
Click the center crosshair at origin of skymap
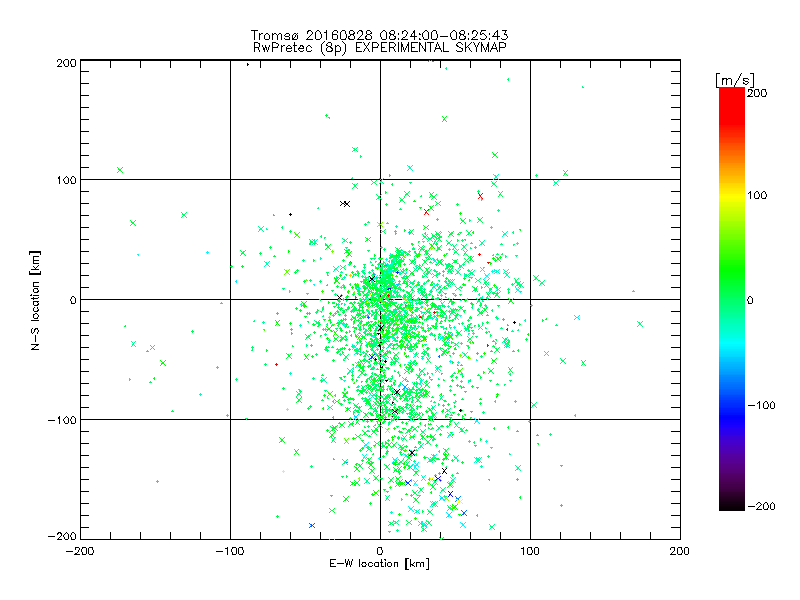(380, 299)
